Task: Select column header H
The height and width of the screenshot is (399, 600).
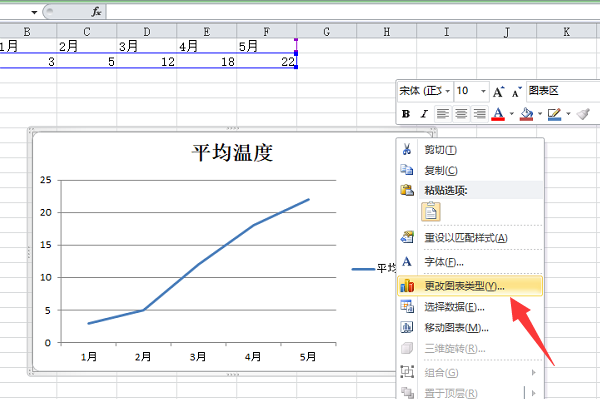Action: (x=386, y=32)
